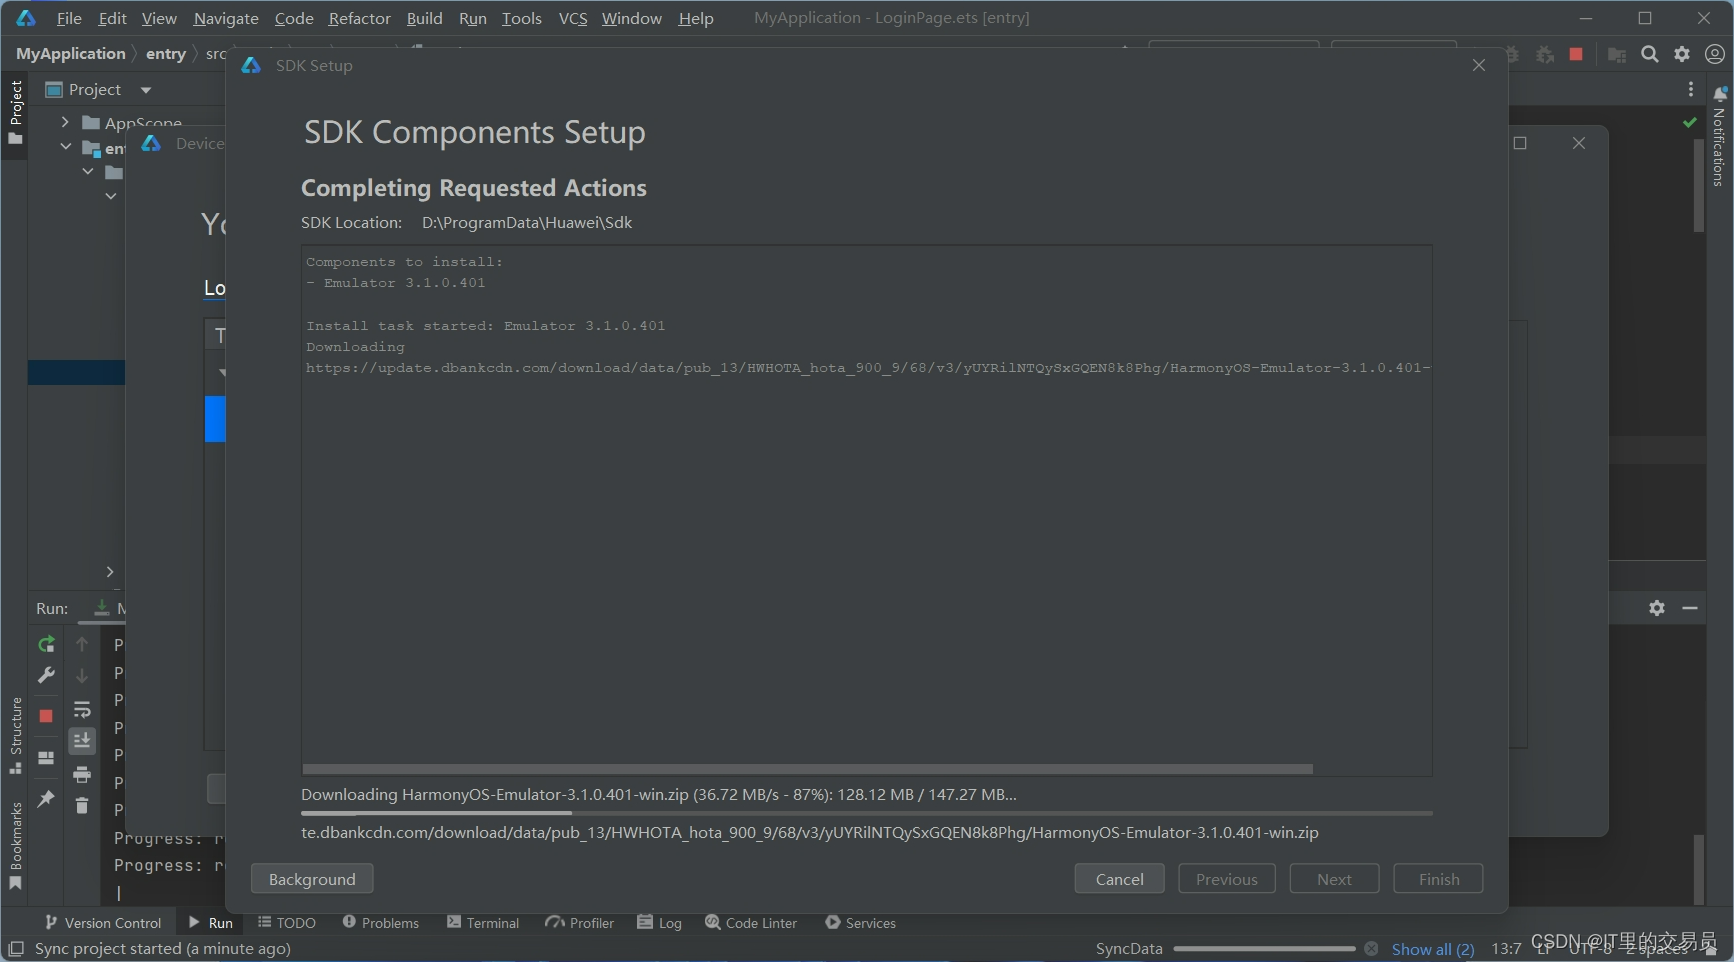This screenshot has height=962, width=1734.
Task: Open the File menu
Action: pos(69,18)
